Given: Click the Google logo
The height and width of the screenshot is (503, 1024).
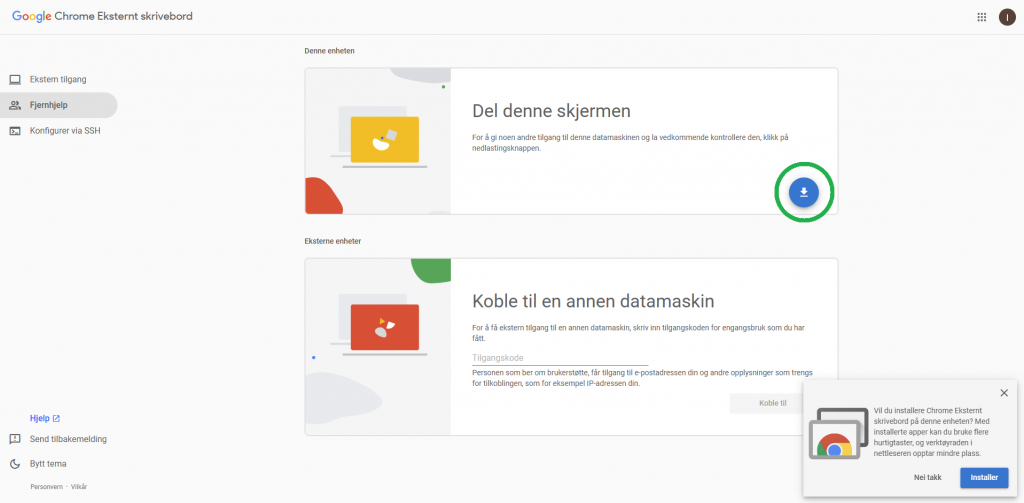Looking at the screenshot, I should click(x=31, y=17).
